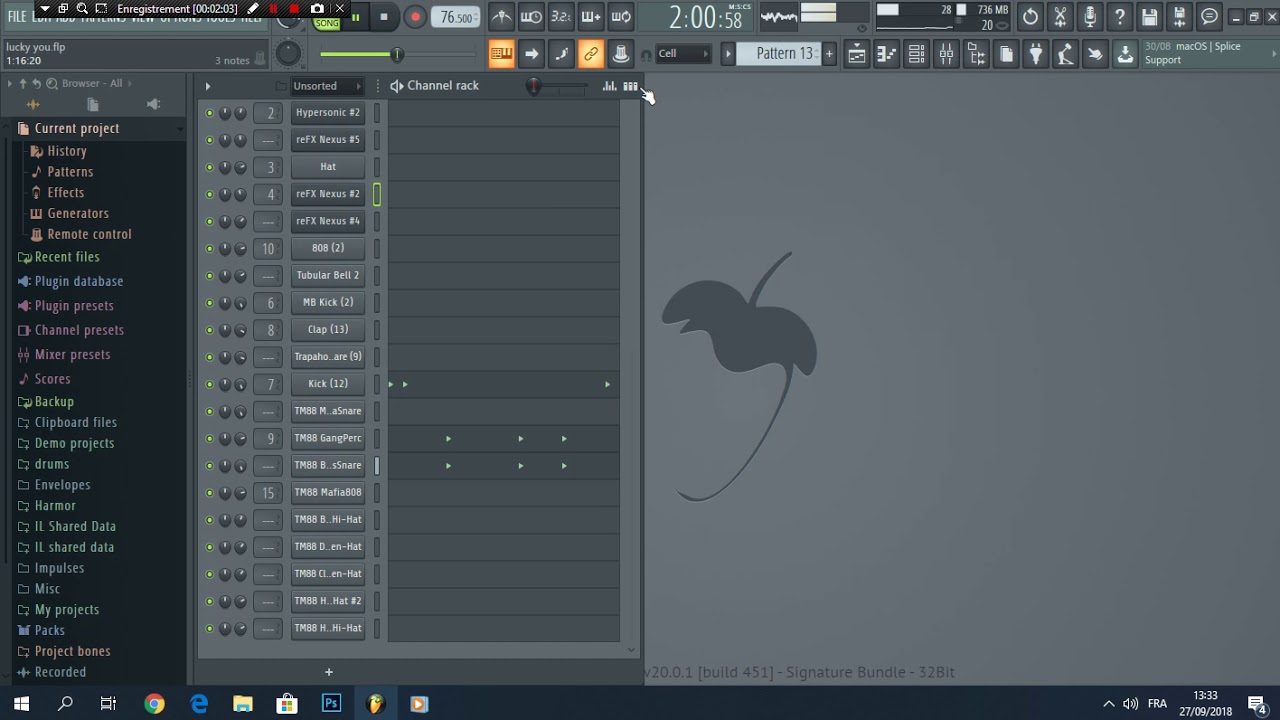1280x720 pixels.
Task: Mute the 808 (2) channel LED
Action: click(209, 248)
